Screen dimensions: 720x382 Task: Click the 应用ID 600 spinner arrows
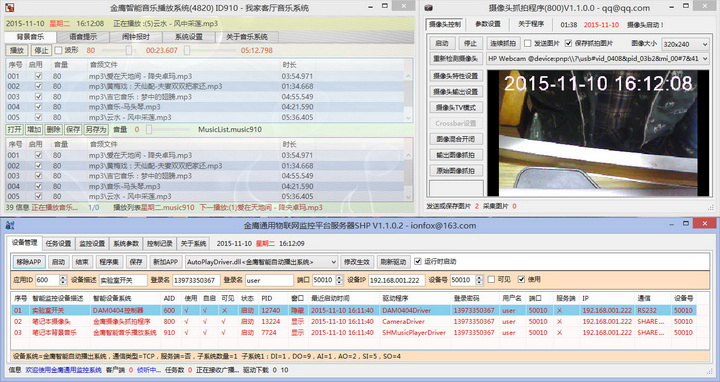tap(63, 280)
